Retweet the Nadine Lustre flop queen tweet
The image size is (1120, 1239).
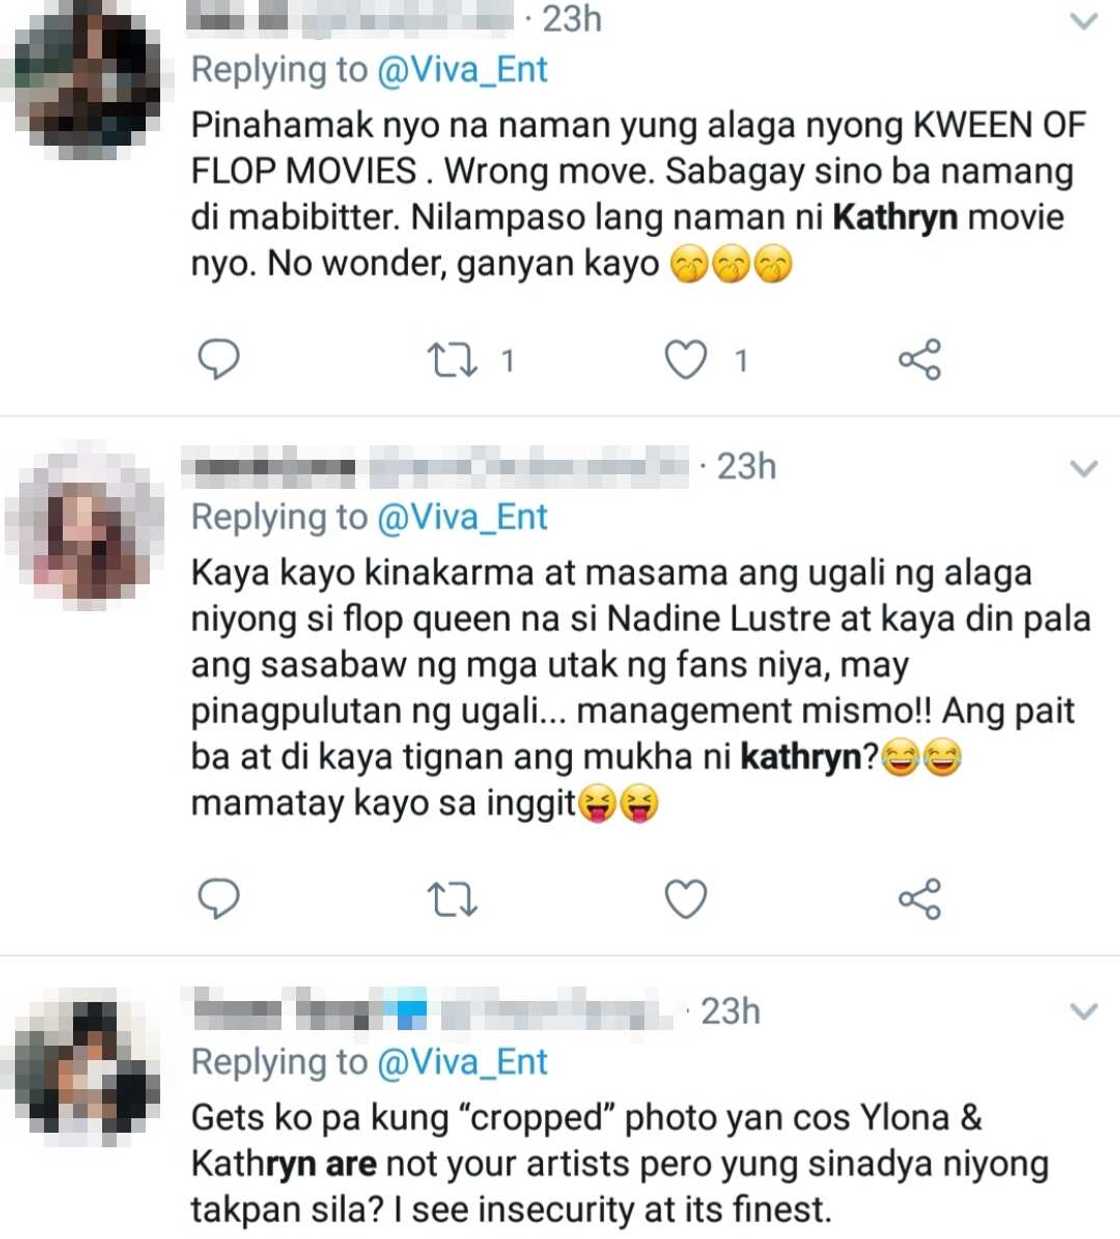coord(452,899)
